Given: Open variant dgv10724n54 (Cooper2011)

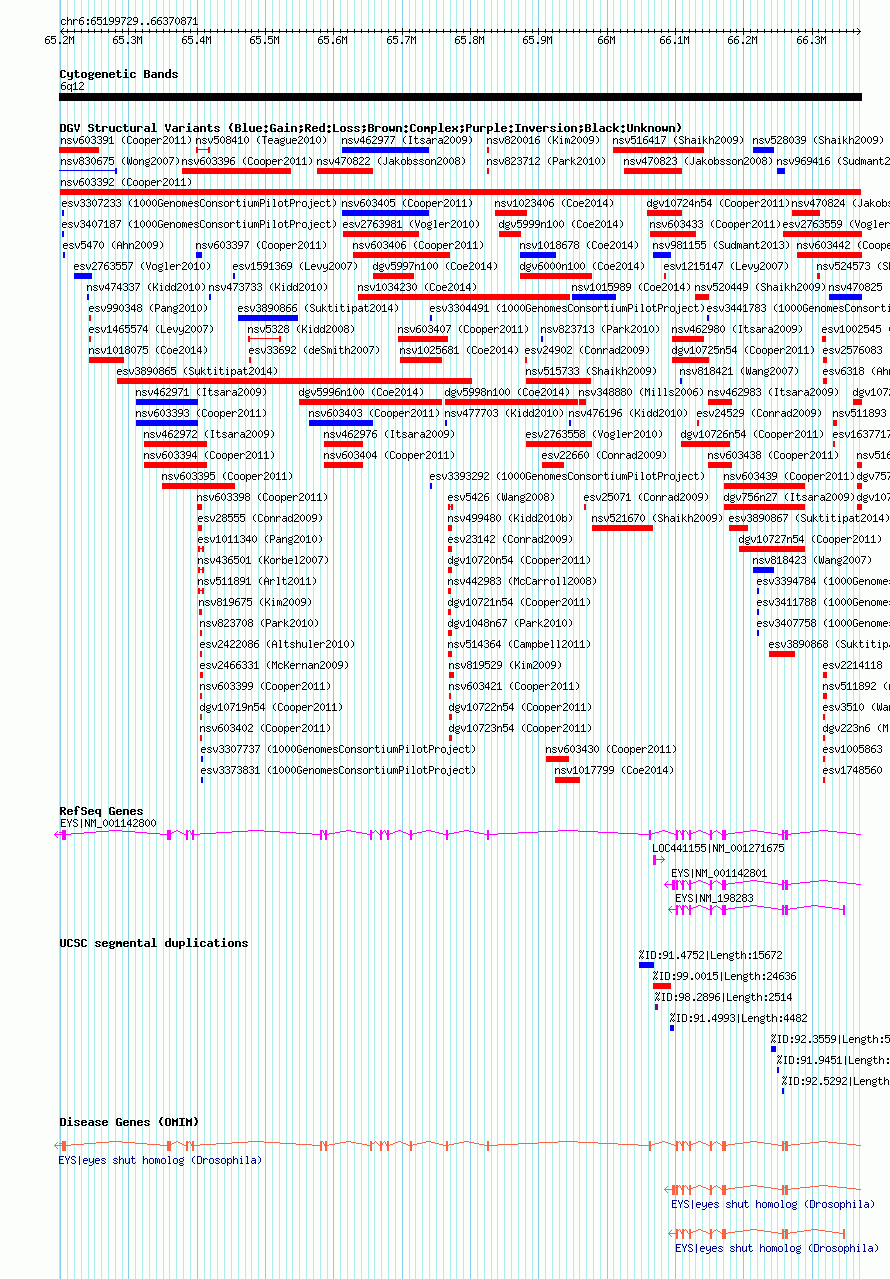Looking at the screenshot, I should click(x=718, y=203).
